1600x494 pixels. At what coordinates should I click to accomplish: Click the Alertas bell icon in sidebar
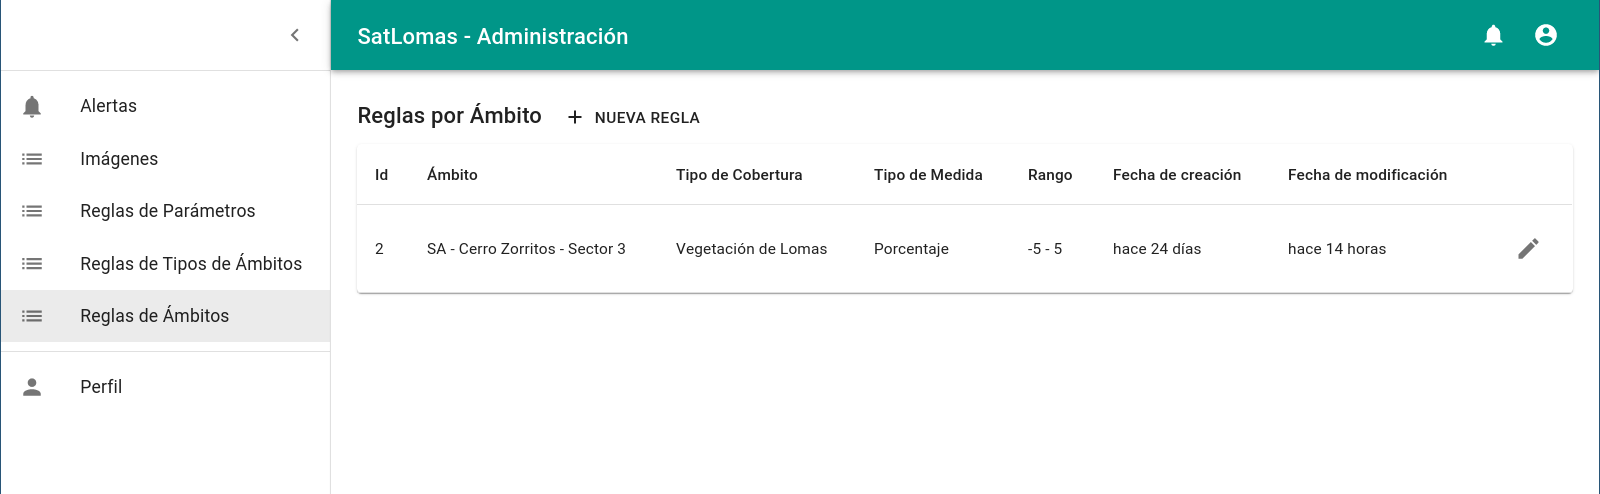coord(32,106)
